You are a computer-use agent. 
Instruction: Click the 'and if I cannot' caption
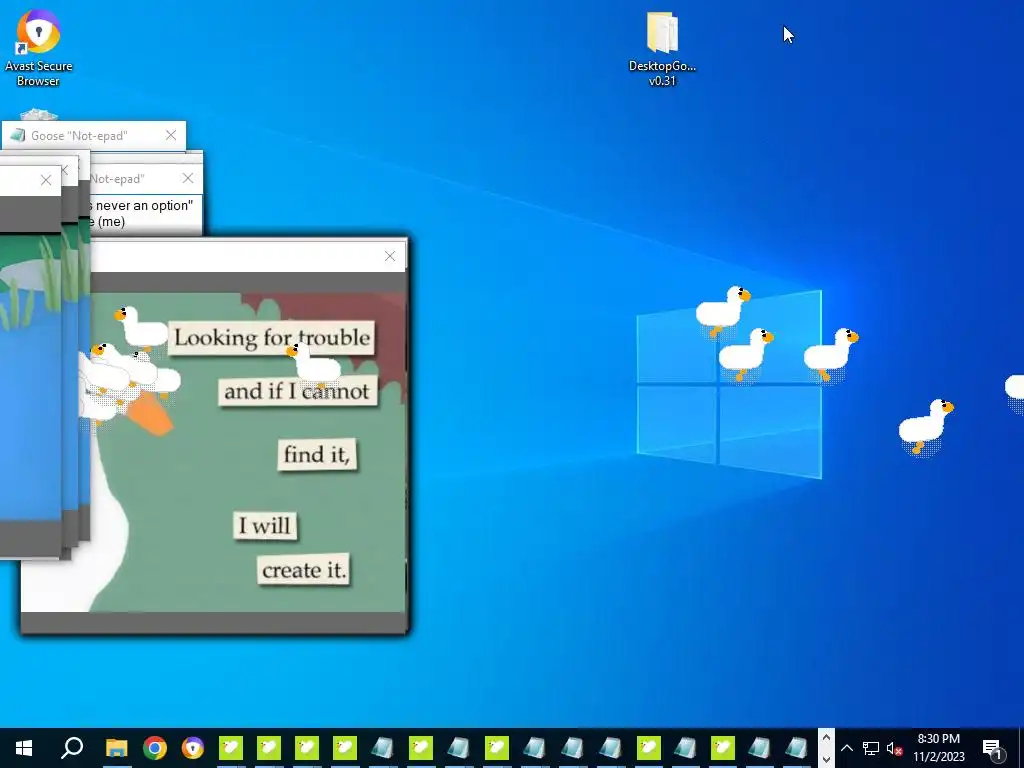point(297,391)
